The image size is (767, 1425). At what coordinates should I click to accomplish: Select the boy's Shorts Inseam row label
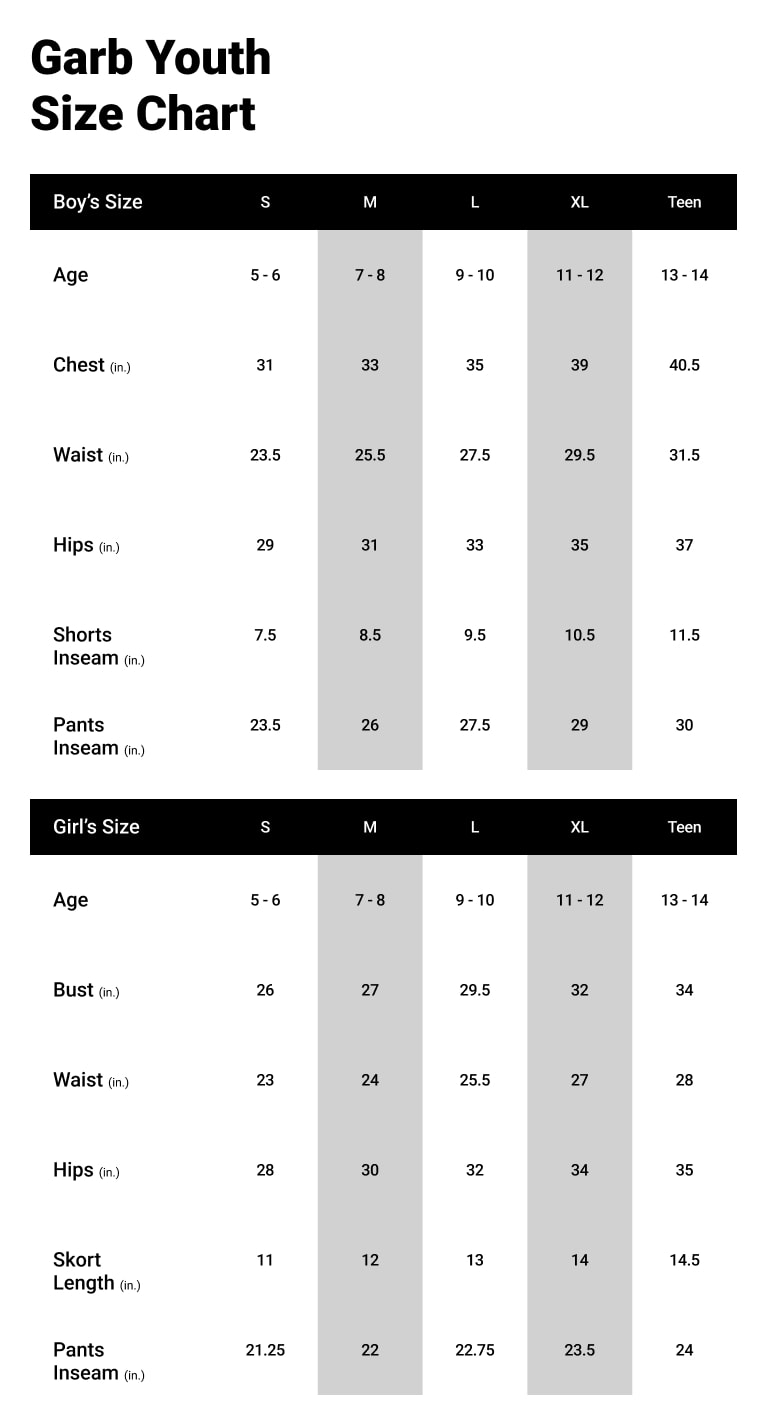(85, 646)
